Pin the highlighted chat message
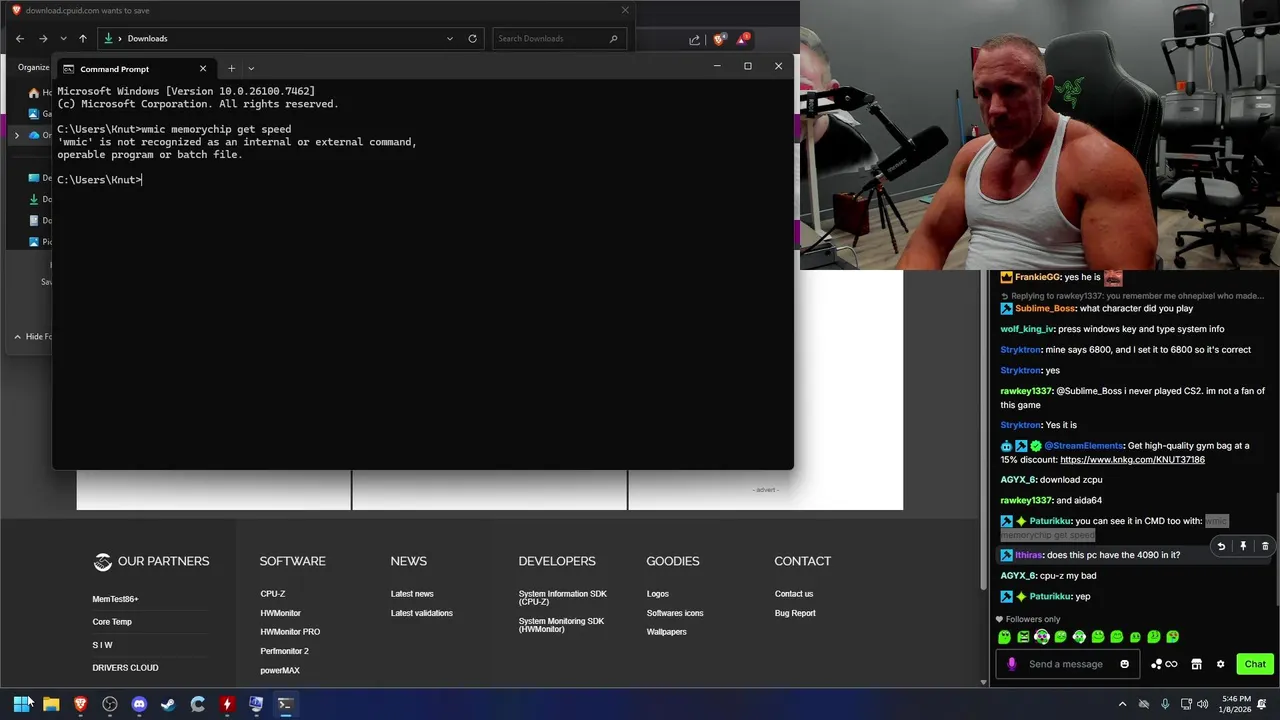This screenshot has width=1280, height=720. pyautogui.click(x=1243, y=546)
